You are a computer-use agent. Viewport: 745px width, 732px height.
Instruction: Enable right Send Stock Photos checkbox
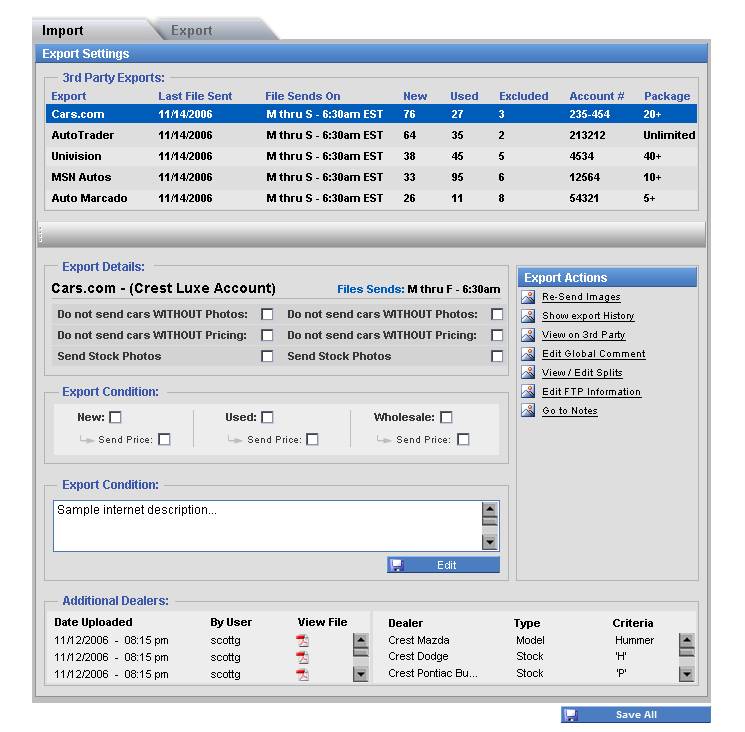point(497,356)
